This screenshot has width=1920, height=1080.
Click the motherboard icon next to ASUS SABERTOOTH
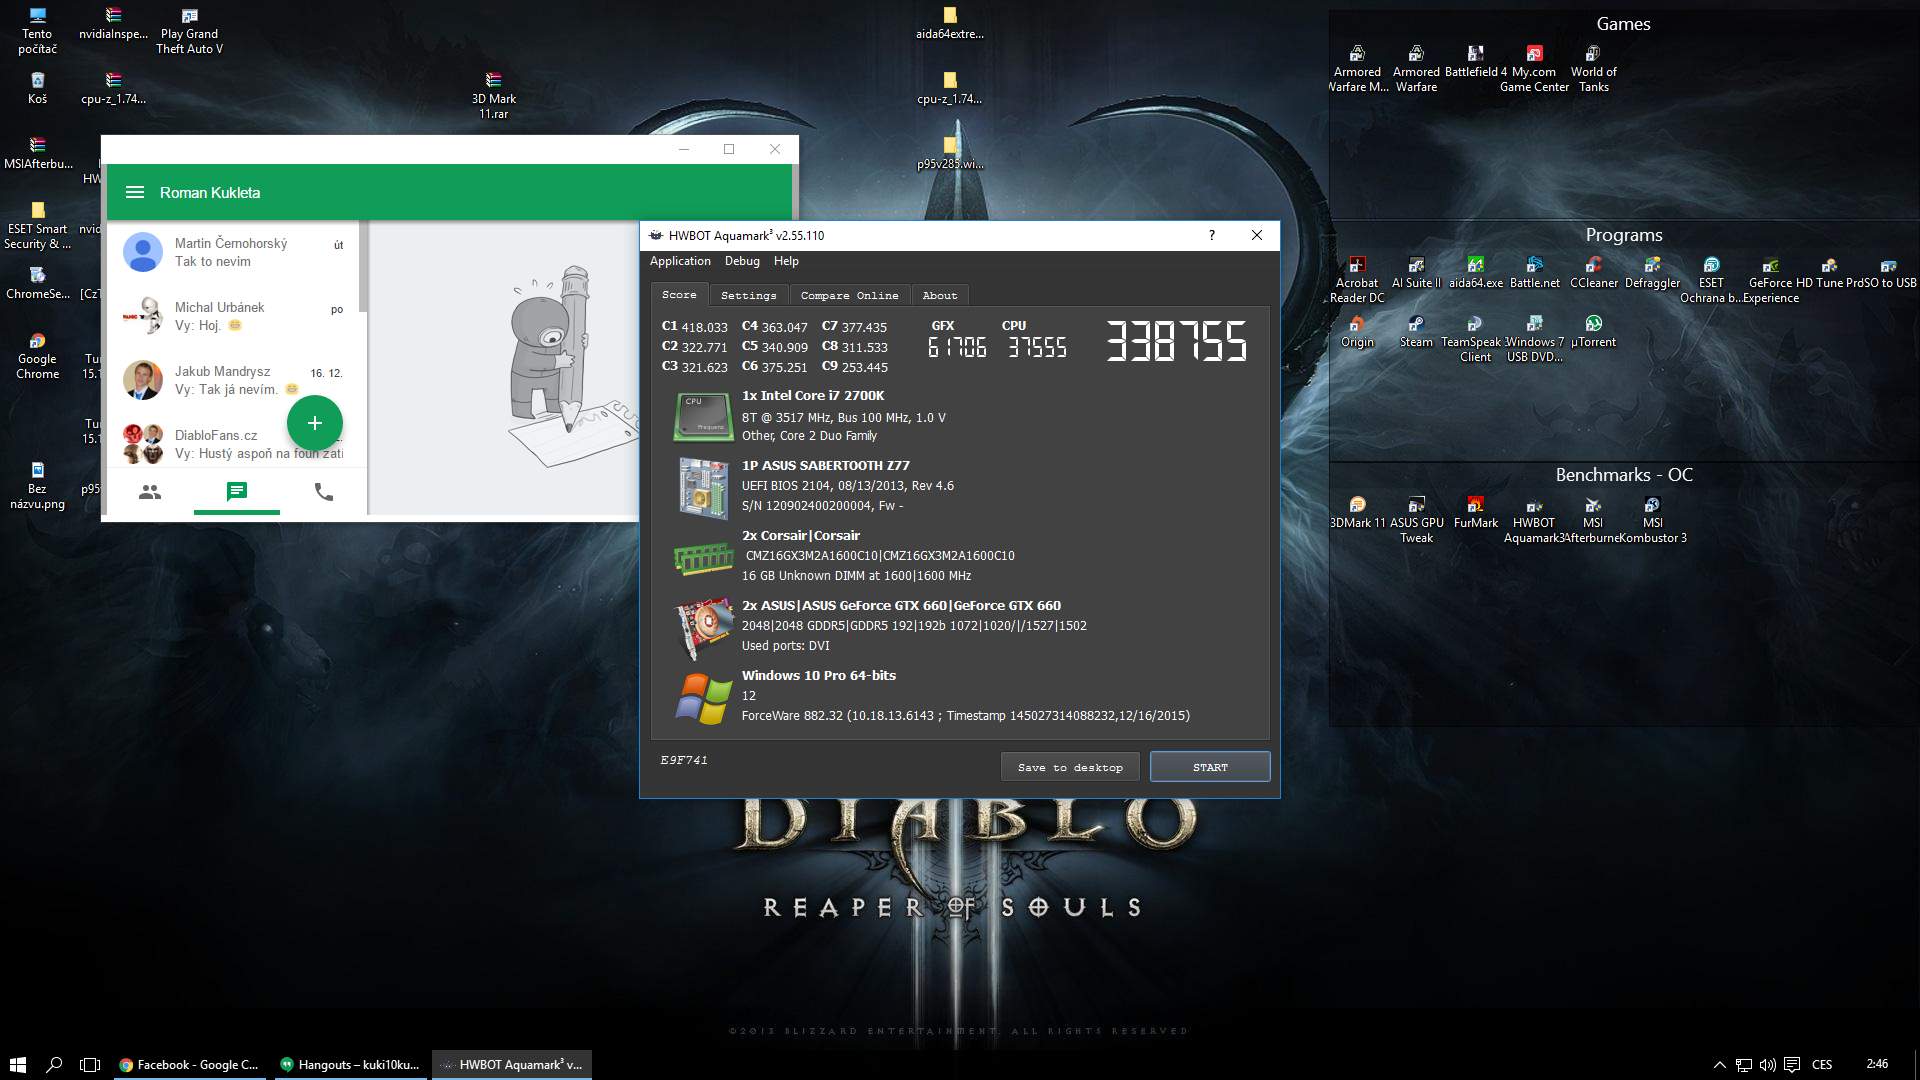703,488
